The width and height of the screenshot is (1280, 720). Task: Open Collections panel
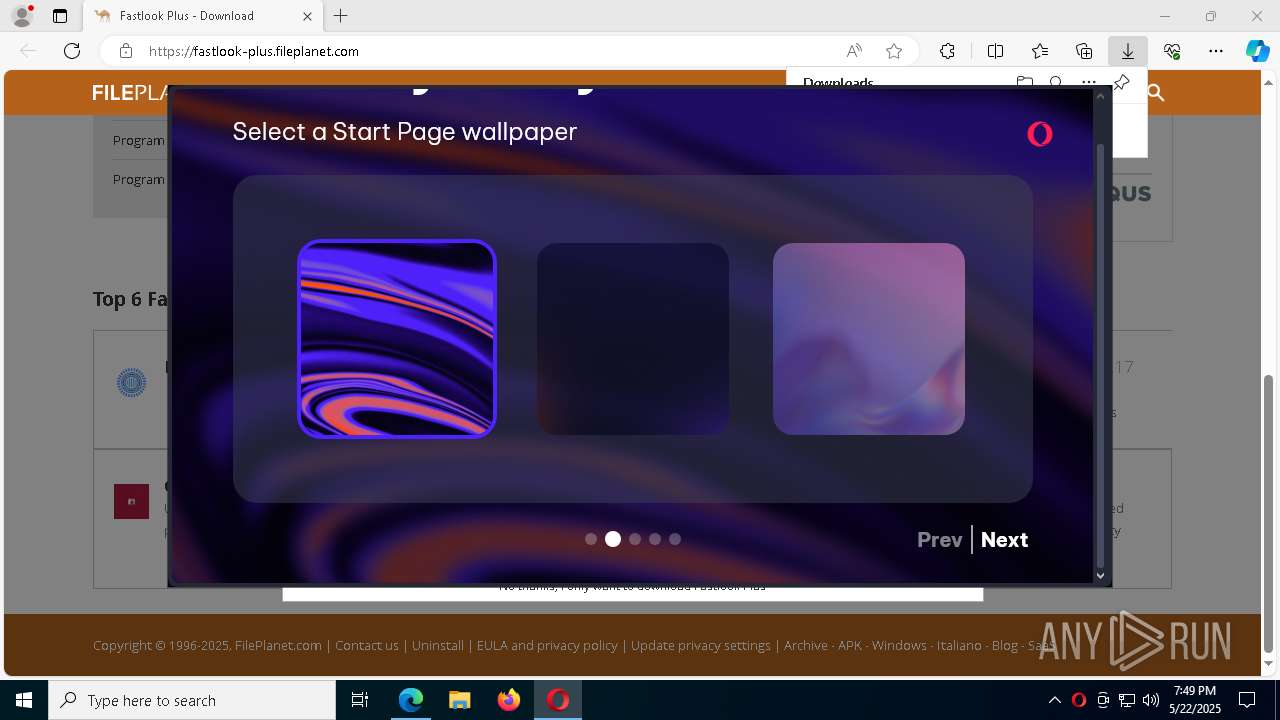1084,51
